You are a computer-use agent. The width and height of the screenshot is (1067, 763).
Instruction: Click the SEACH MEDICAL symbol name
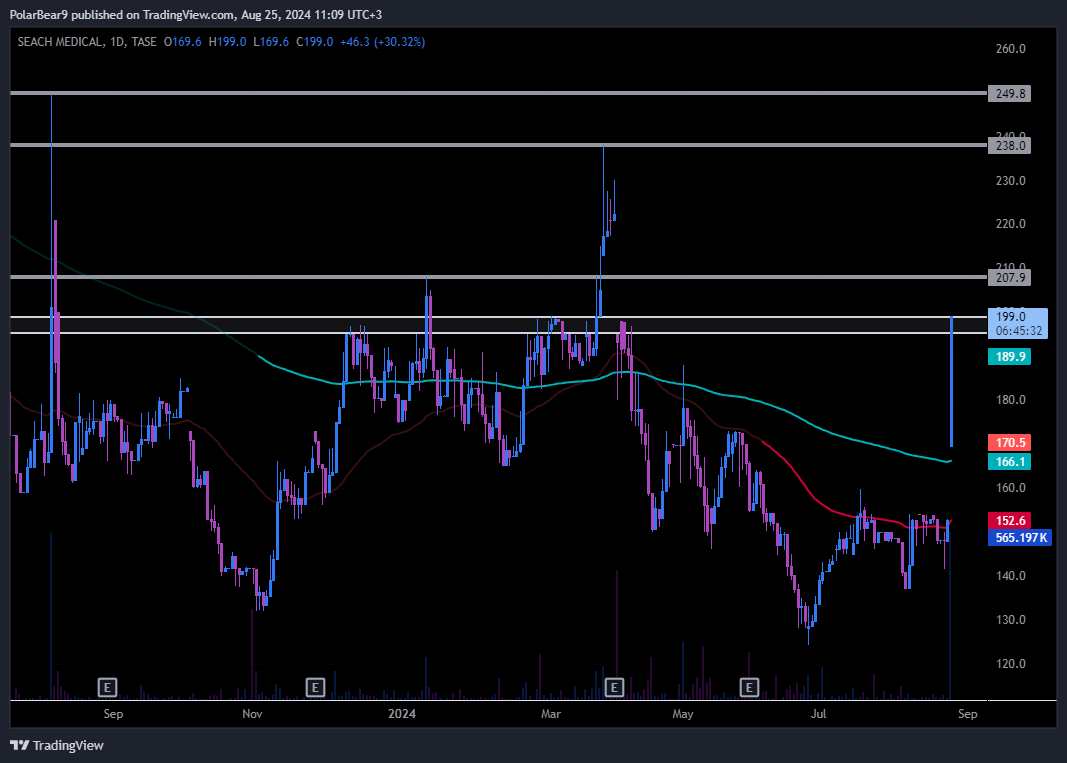coord(61,42)
